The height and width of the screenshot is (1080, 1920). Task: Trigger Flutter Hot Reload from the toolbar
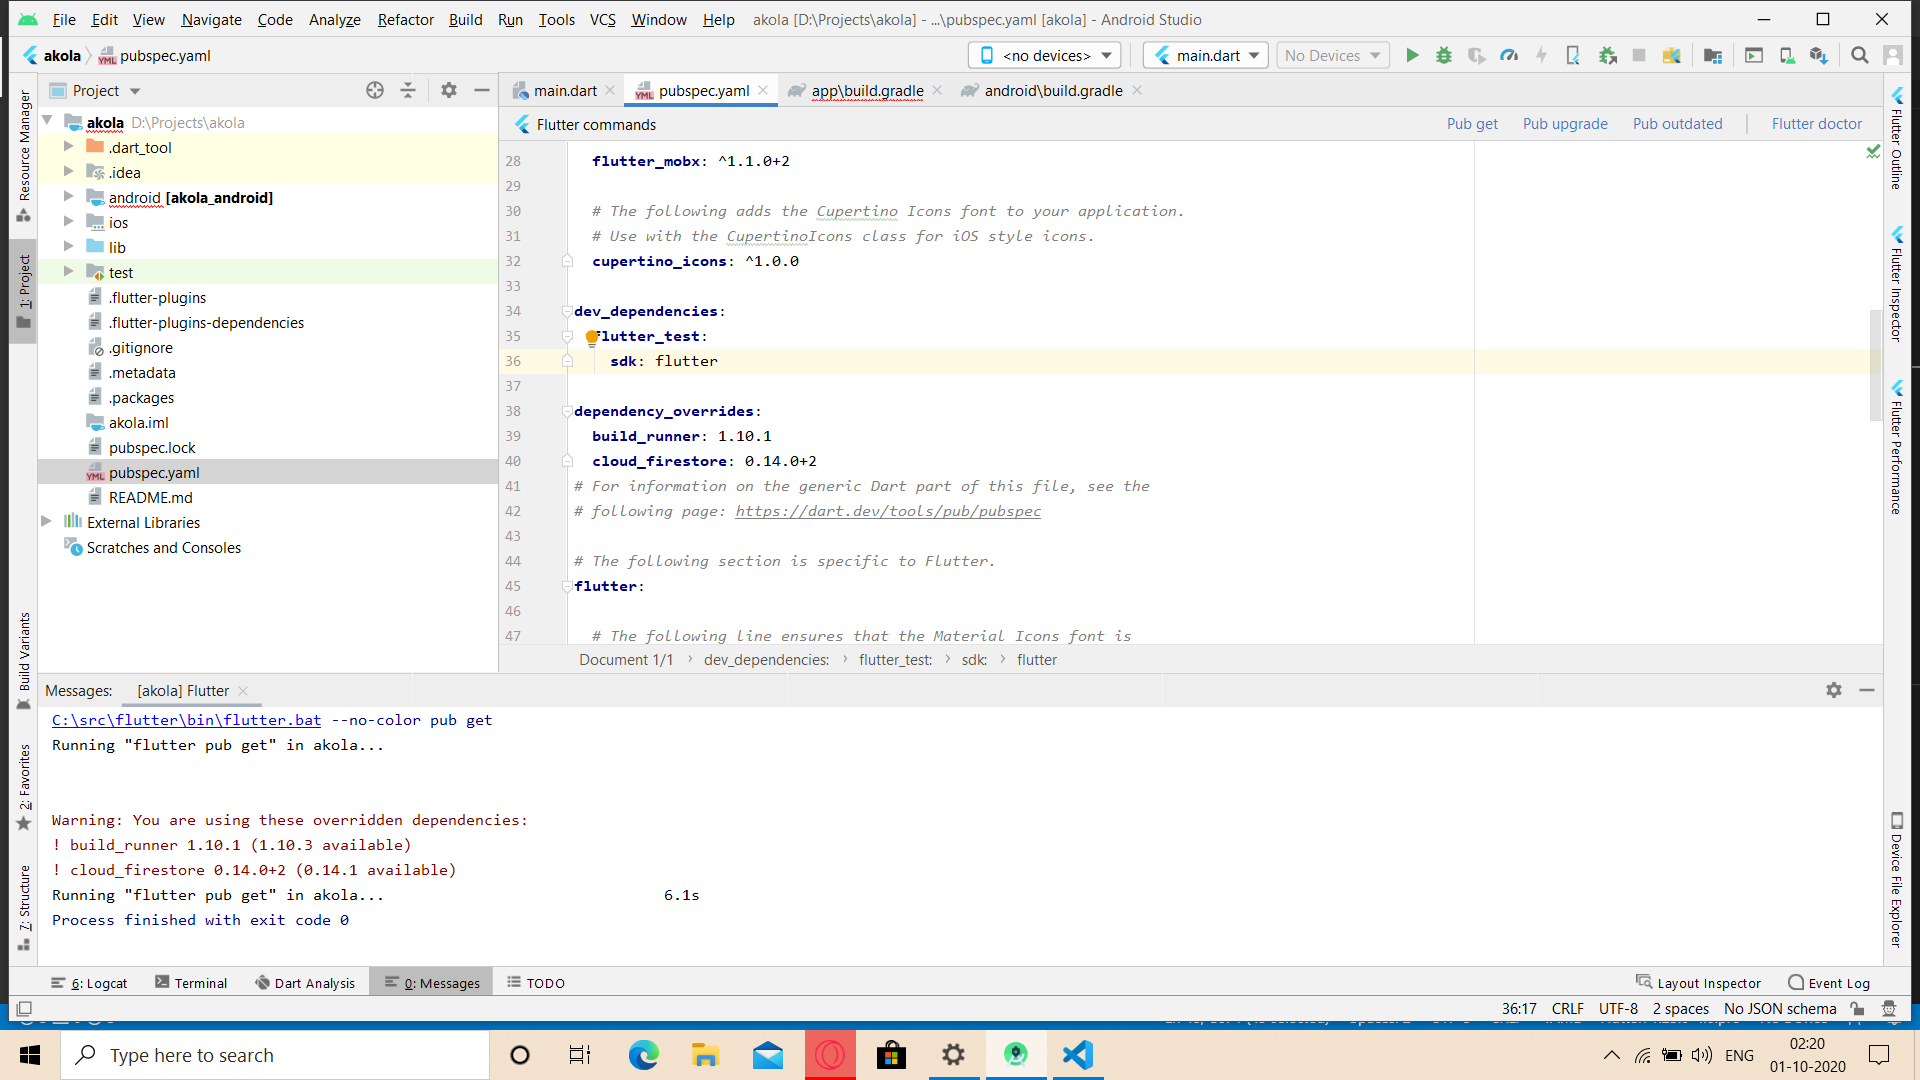pos(1541,55)
